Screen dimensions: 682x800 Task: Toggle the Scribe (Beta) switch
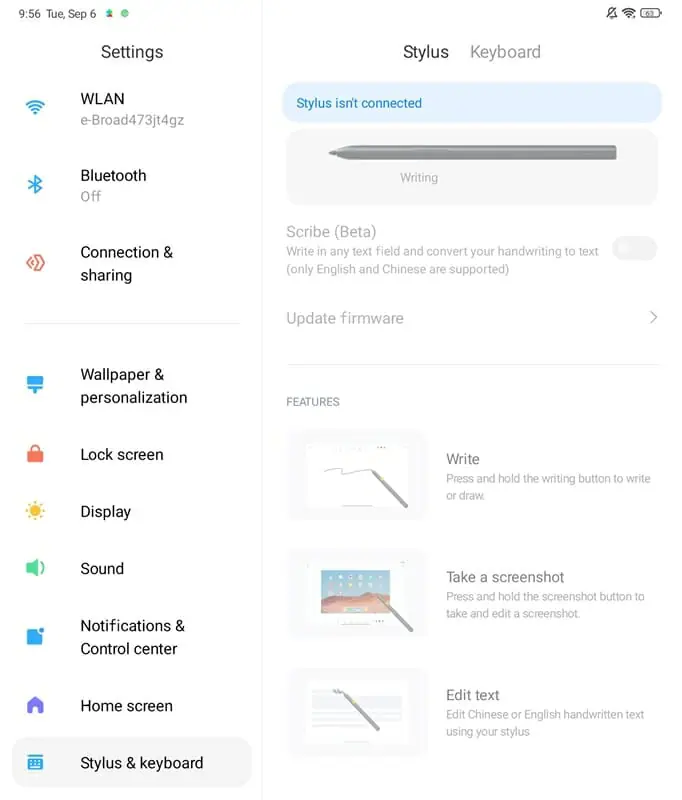(x=634, y=249)
